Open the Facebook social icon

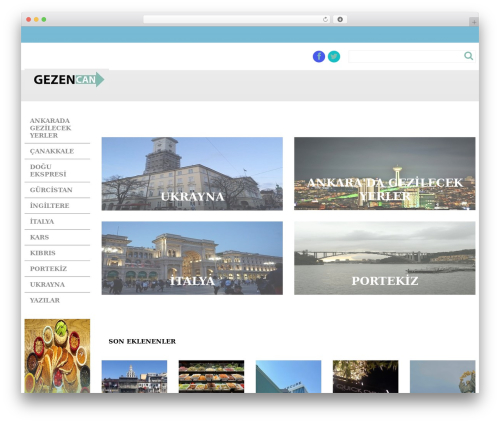click(319, 57)
